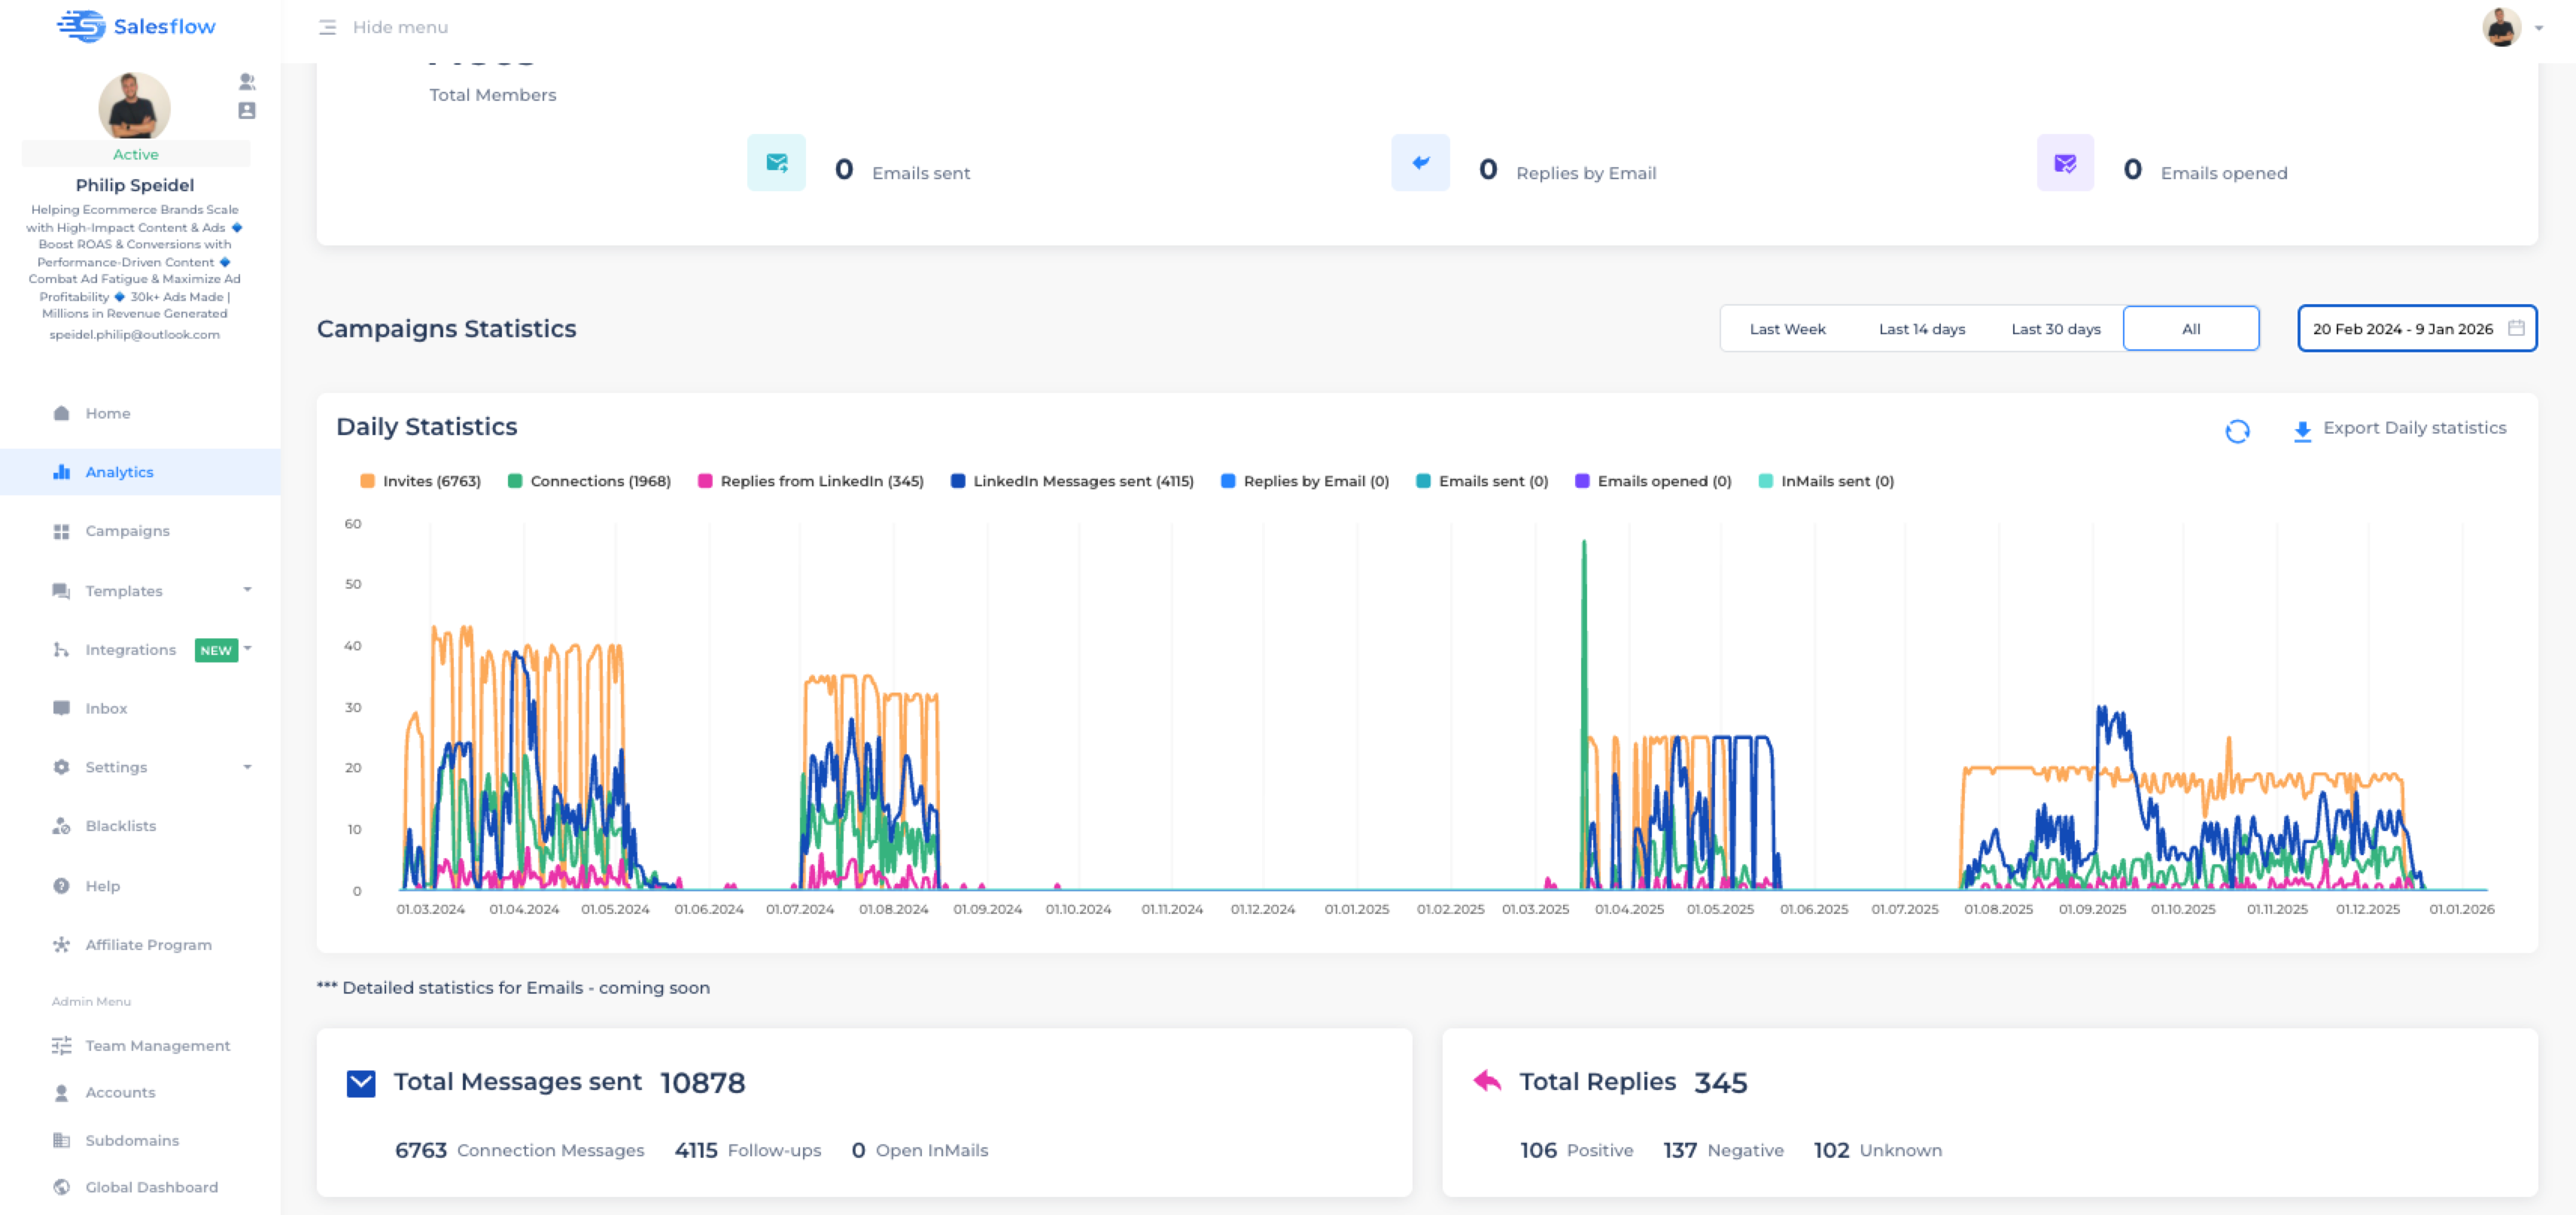
Task: Click the 20 Feb 2024 date range field
Action: (x=2402, y=329)
